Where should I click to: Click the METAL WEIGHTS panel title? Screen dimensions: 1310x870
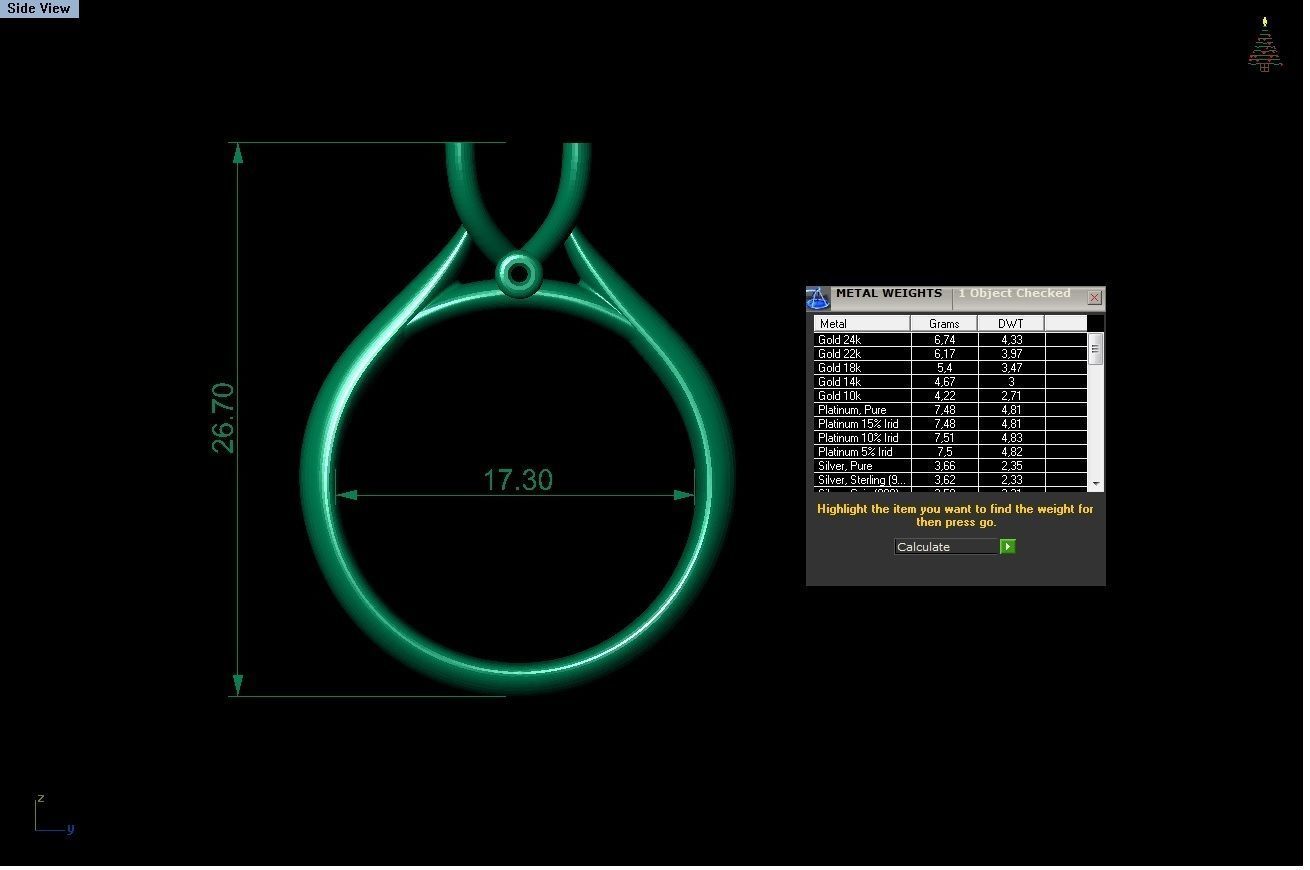tap(889, 294)
